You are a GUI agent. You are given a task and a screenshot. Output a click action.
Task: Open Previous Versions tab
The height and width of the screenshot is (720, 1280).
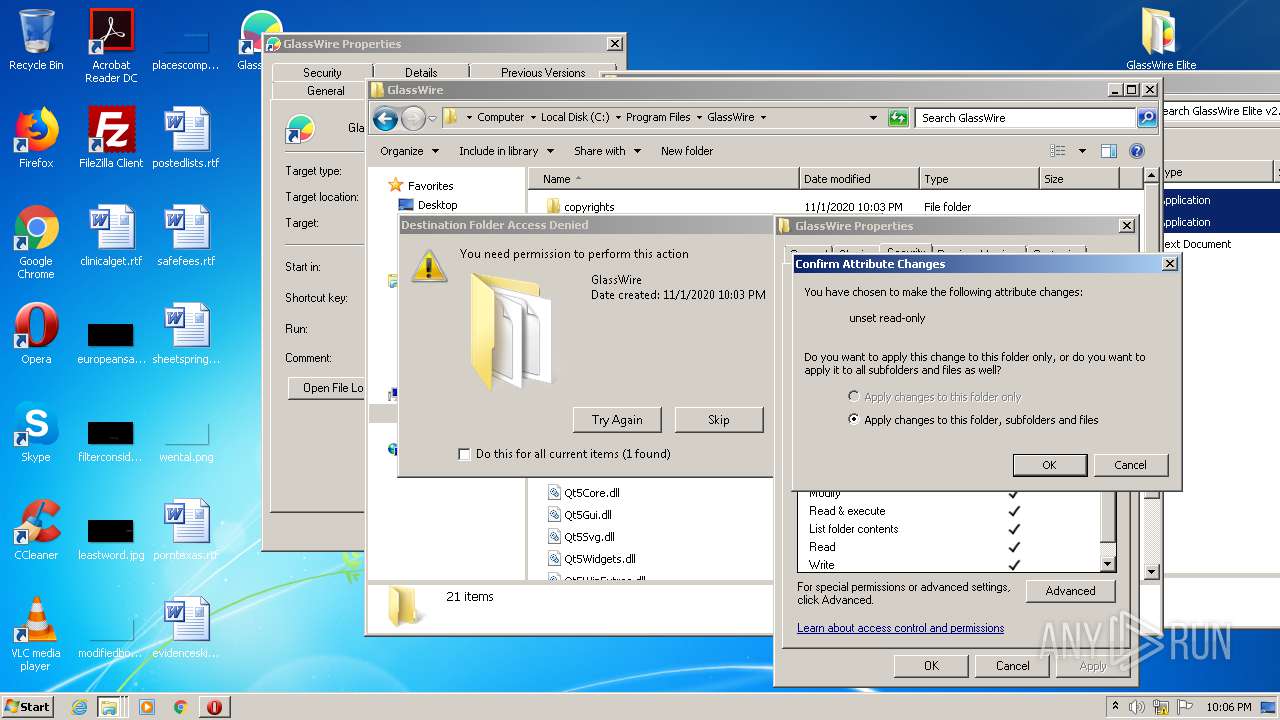pyautogui.click(x=543, y=73)
